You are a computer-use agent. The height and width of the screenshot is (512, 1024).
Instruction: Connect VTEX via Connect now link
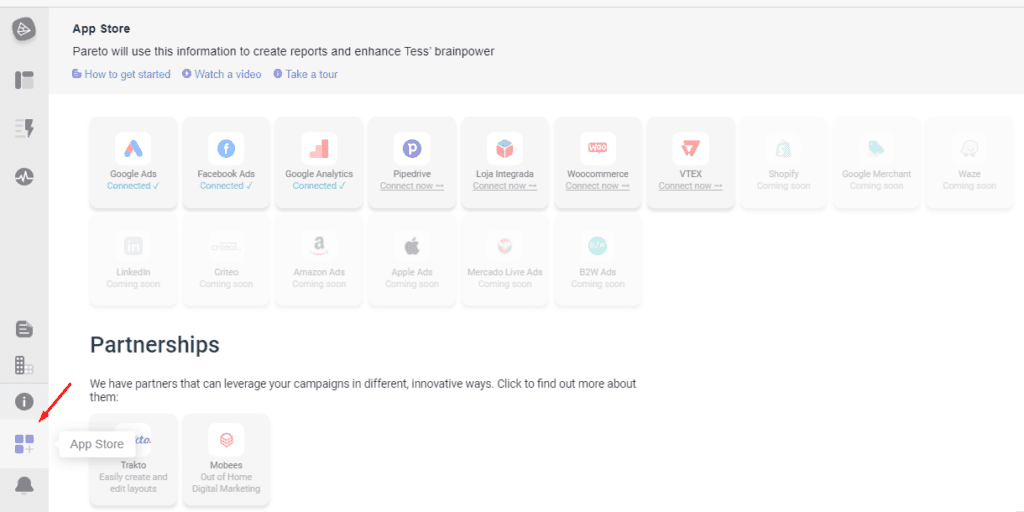point(690,186)
